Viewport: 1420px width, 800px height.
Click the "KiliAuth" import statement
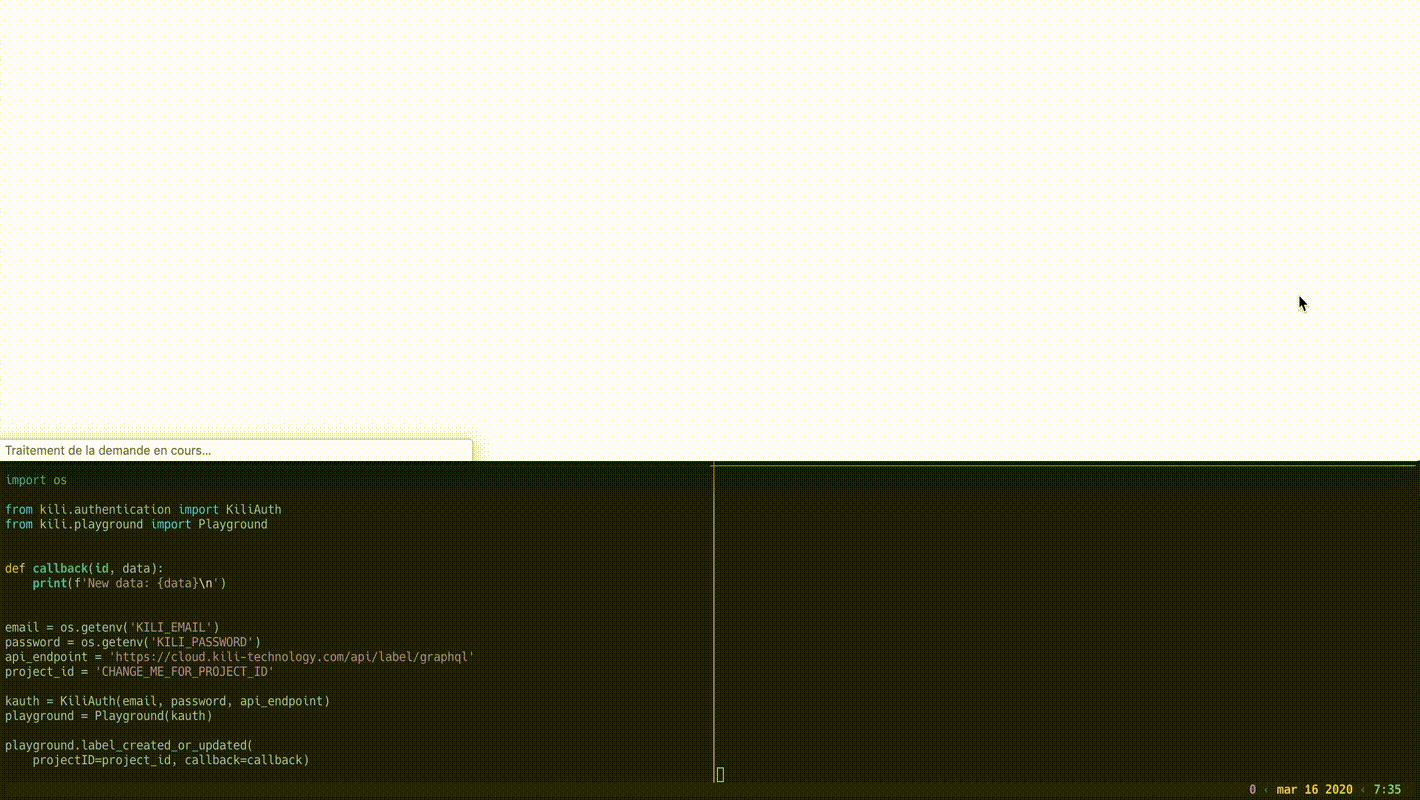(x=143, y=509)
